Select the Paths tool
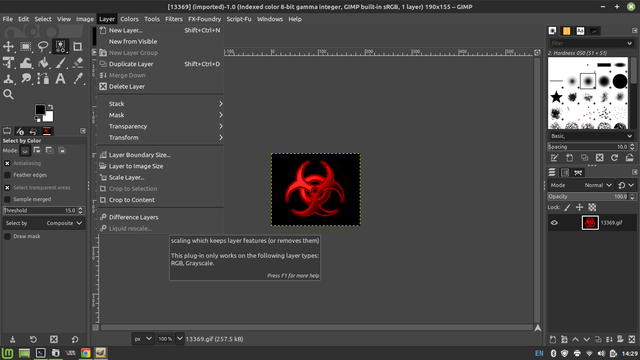 [43, 78]
